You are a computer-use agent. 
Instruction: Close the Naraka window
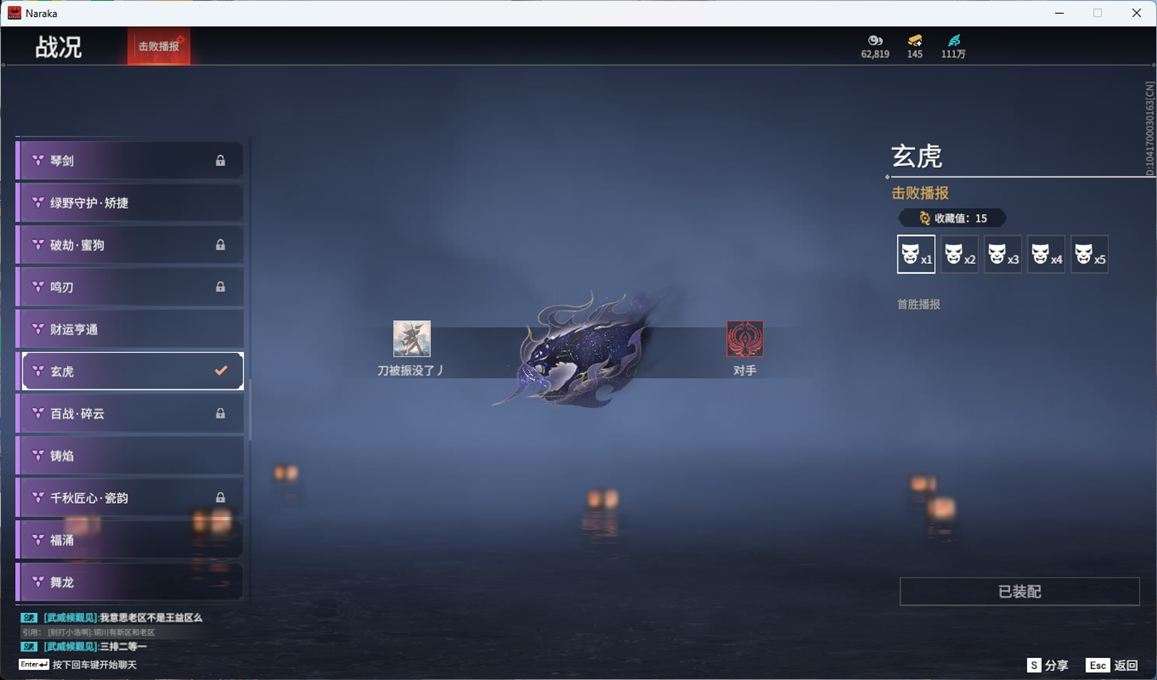(x=1136, y=13)
